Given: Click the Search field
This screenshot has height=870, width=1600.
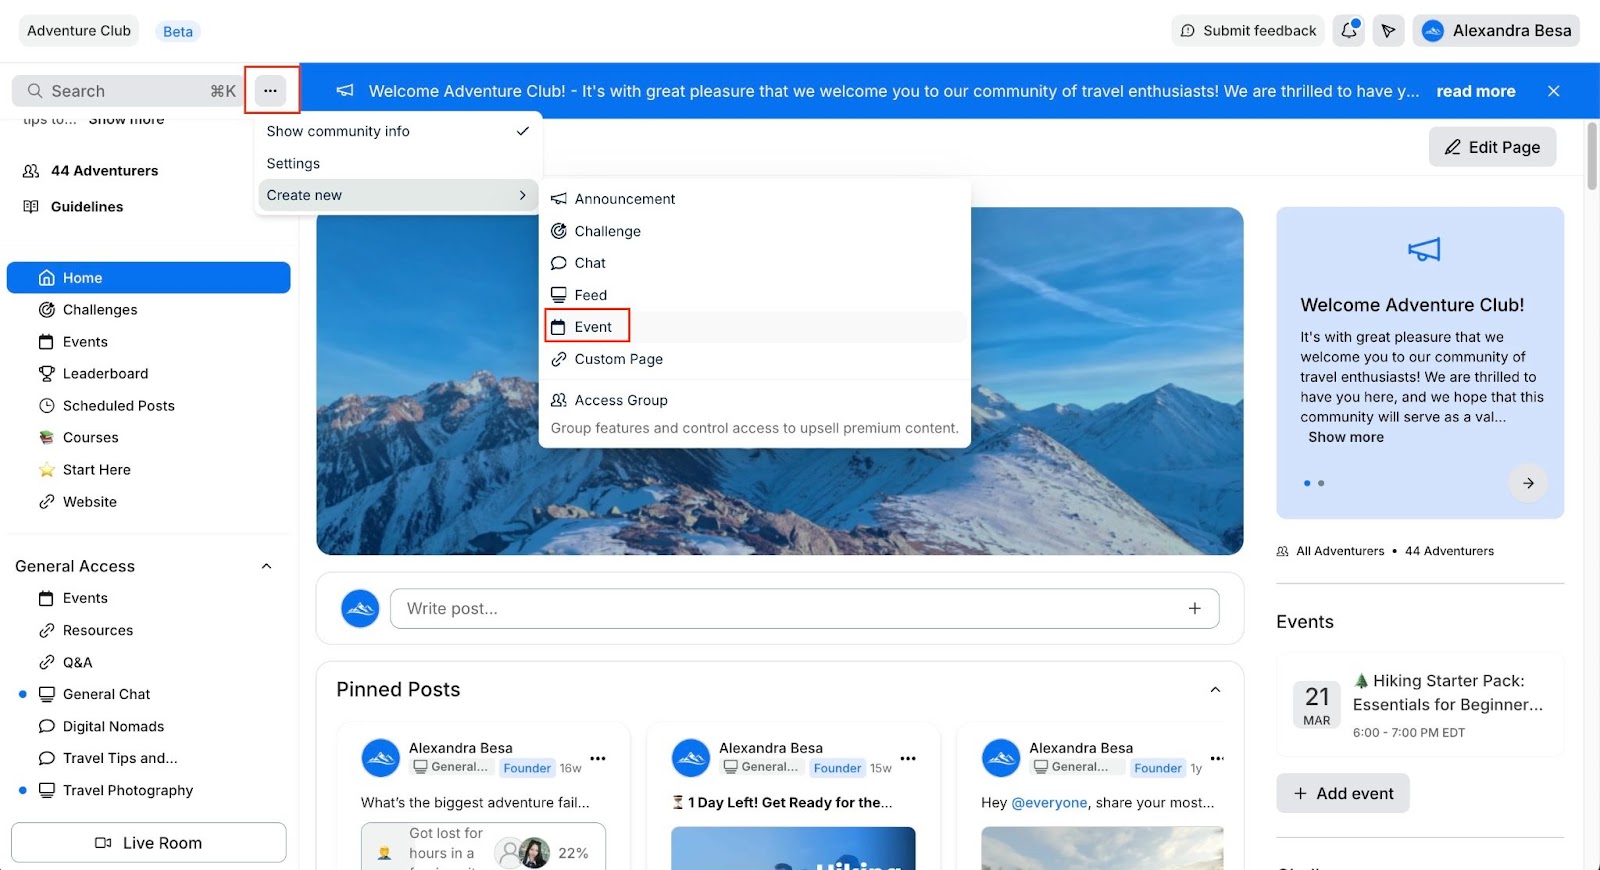Looking at the screenshot, I should pyautogui.click(x=130, y=91).
